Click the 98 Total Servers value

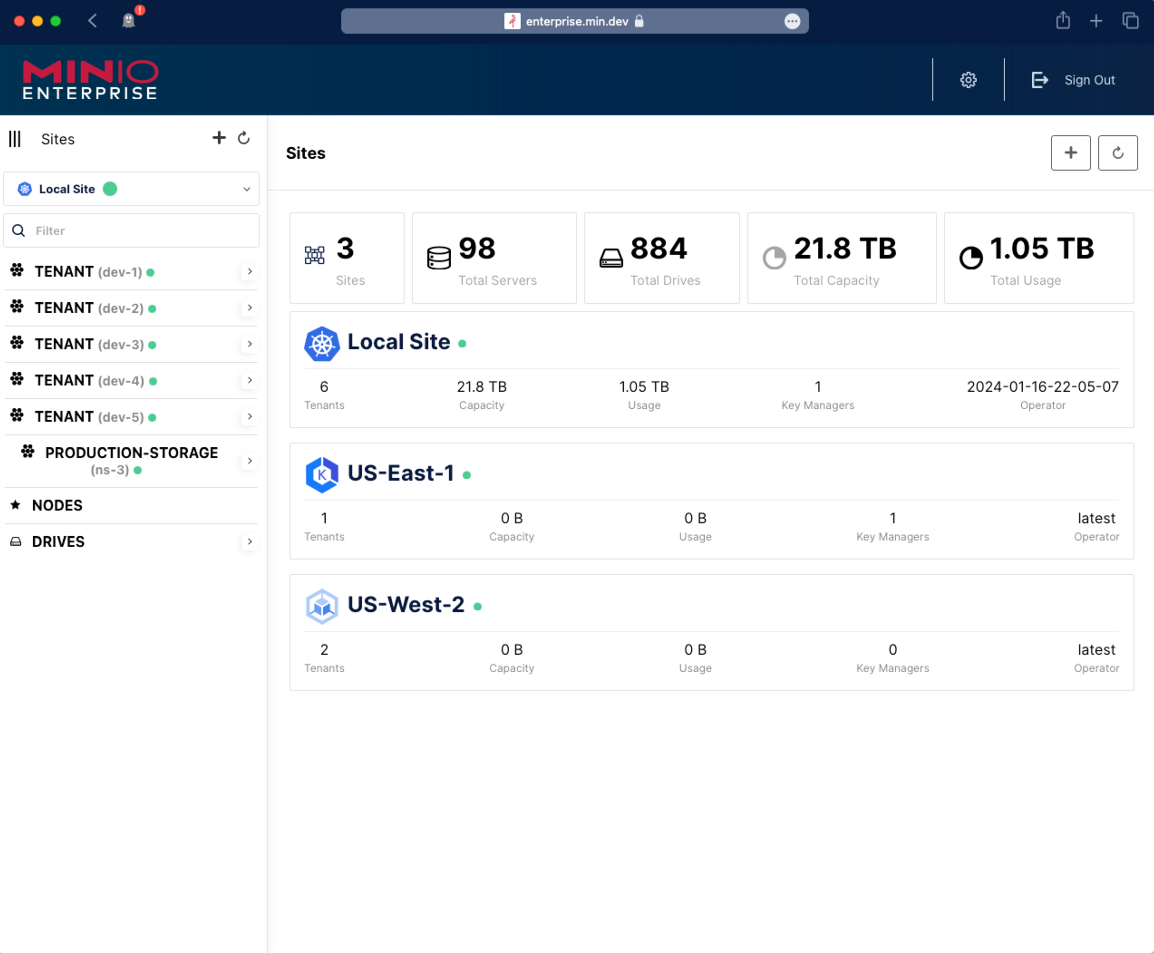[477, 249]
